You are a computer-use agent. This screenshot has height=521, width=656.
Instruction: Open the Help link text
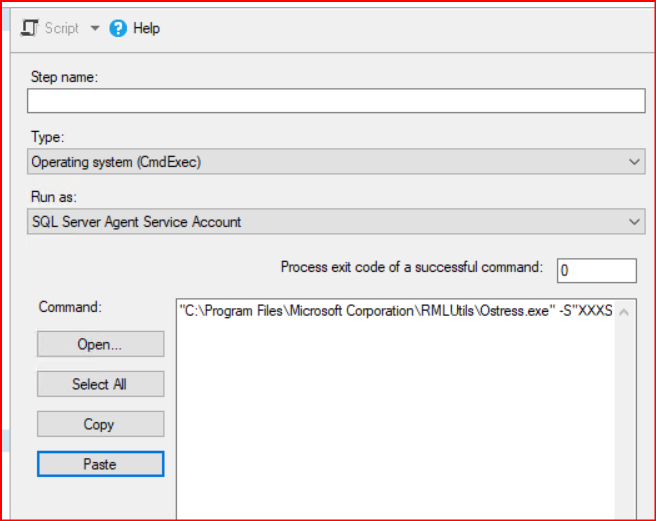click(x=146, y=28)
